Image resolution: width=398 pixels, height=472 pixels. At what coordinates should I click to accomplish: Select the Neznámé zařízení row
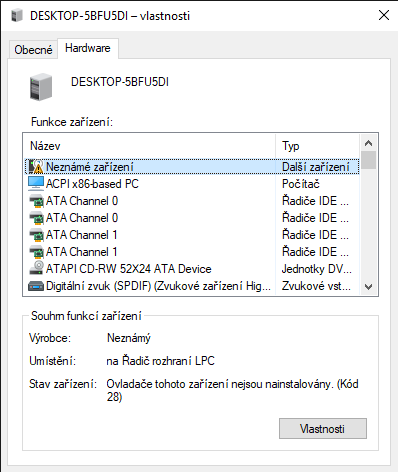192,166
